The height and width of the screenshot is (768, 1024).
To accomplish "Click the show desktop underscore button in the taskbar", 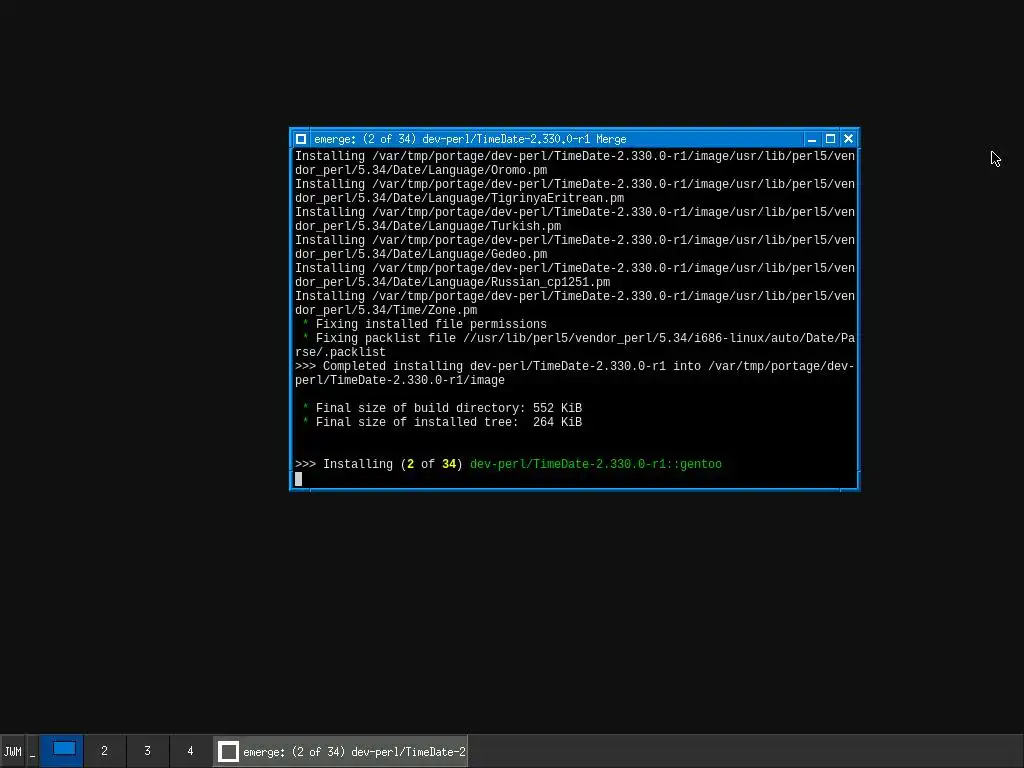I will point(32,751).
